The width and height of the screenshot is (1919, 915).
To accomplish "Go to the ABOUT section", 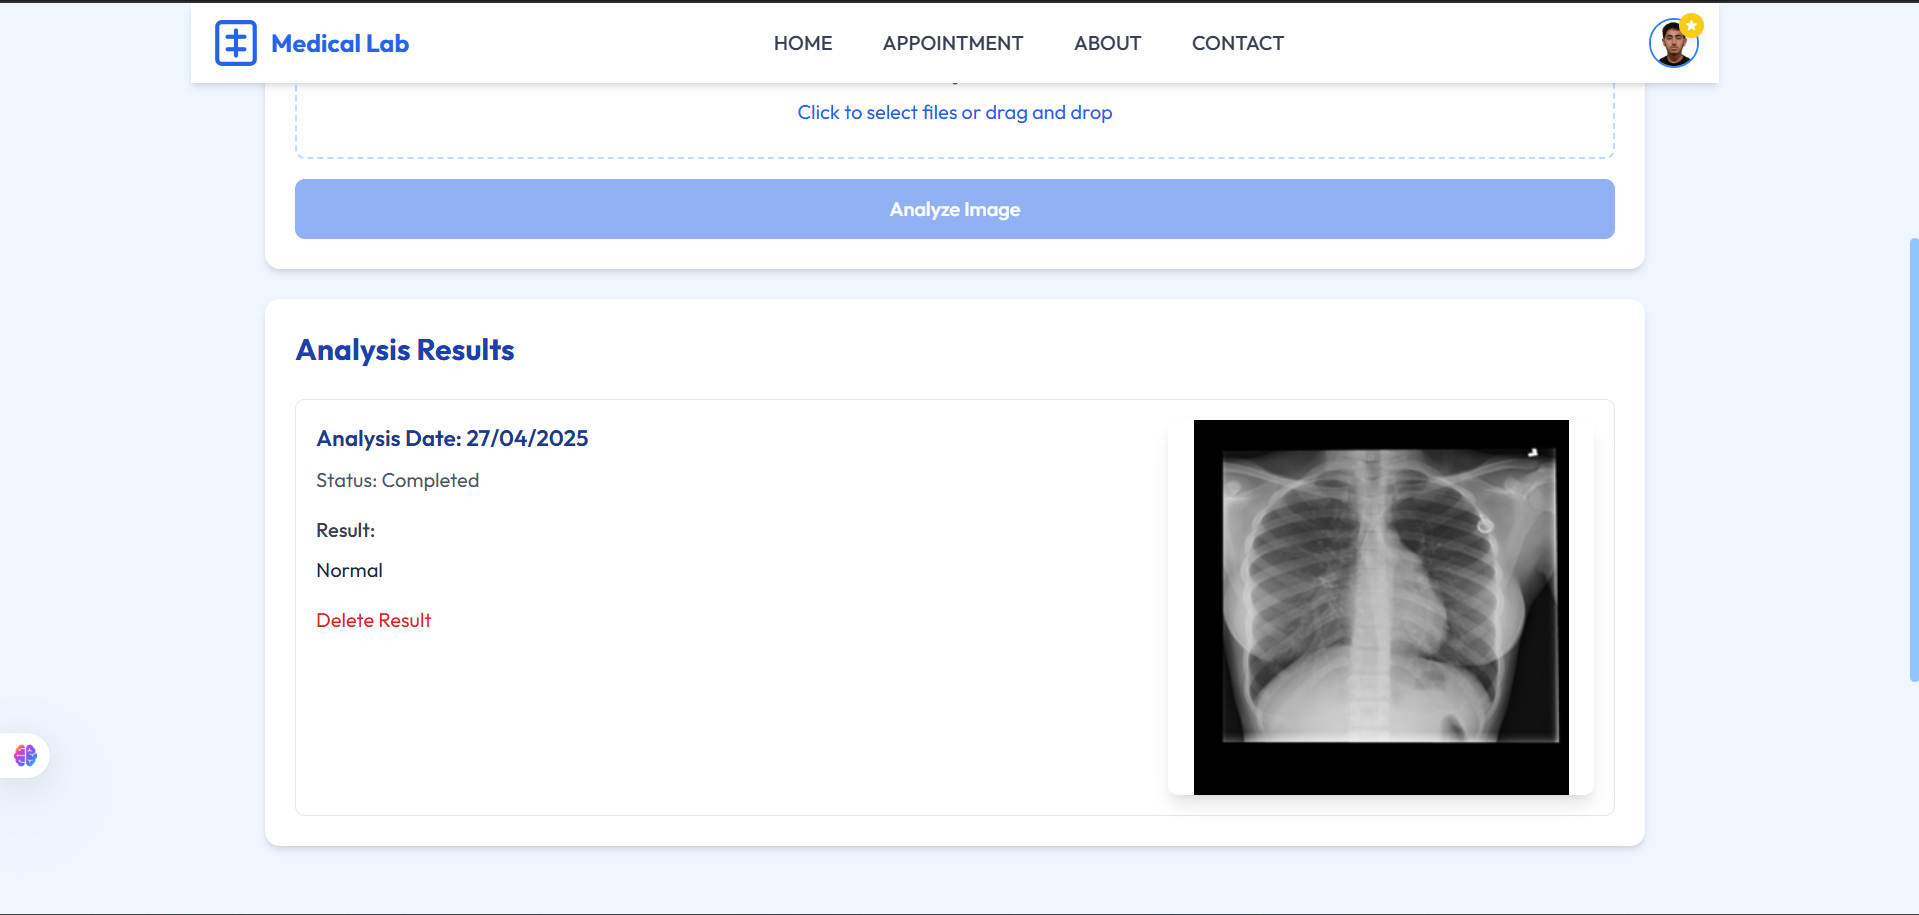I will 1106,43.
